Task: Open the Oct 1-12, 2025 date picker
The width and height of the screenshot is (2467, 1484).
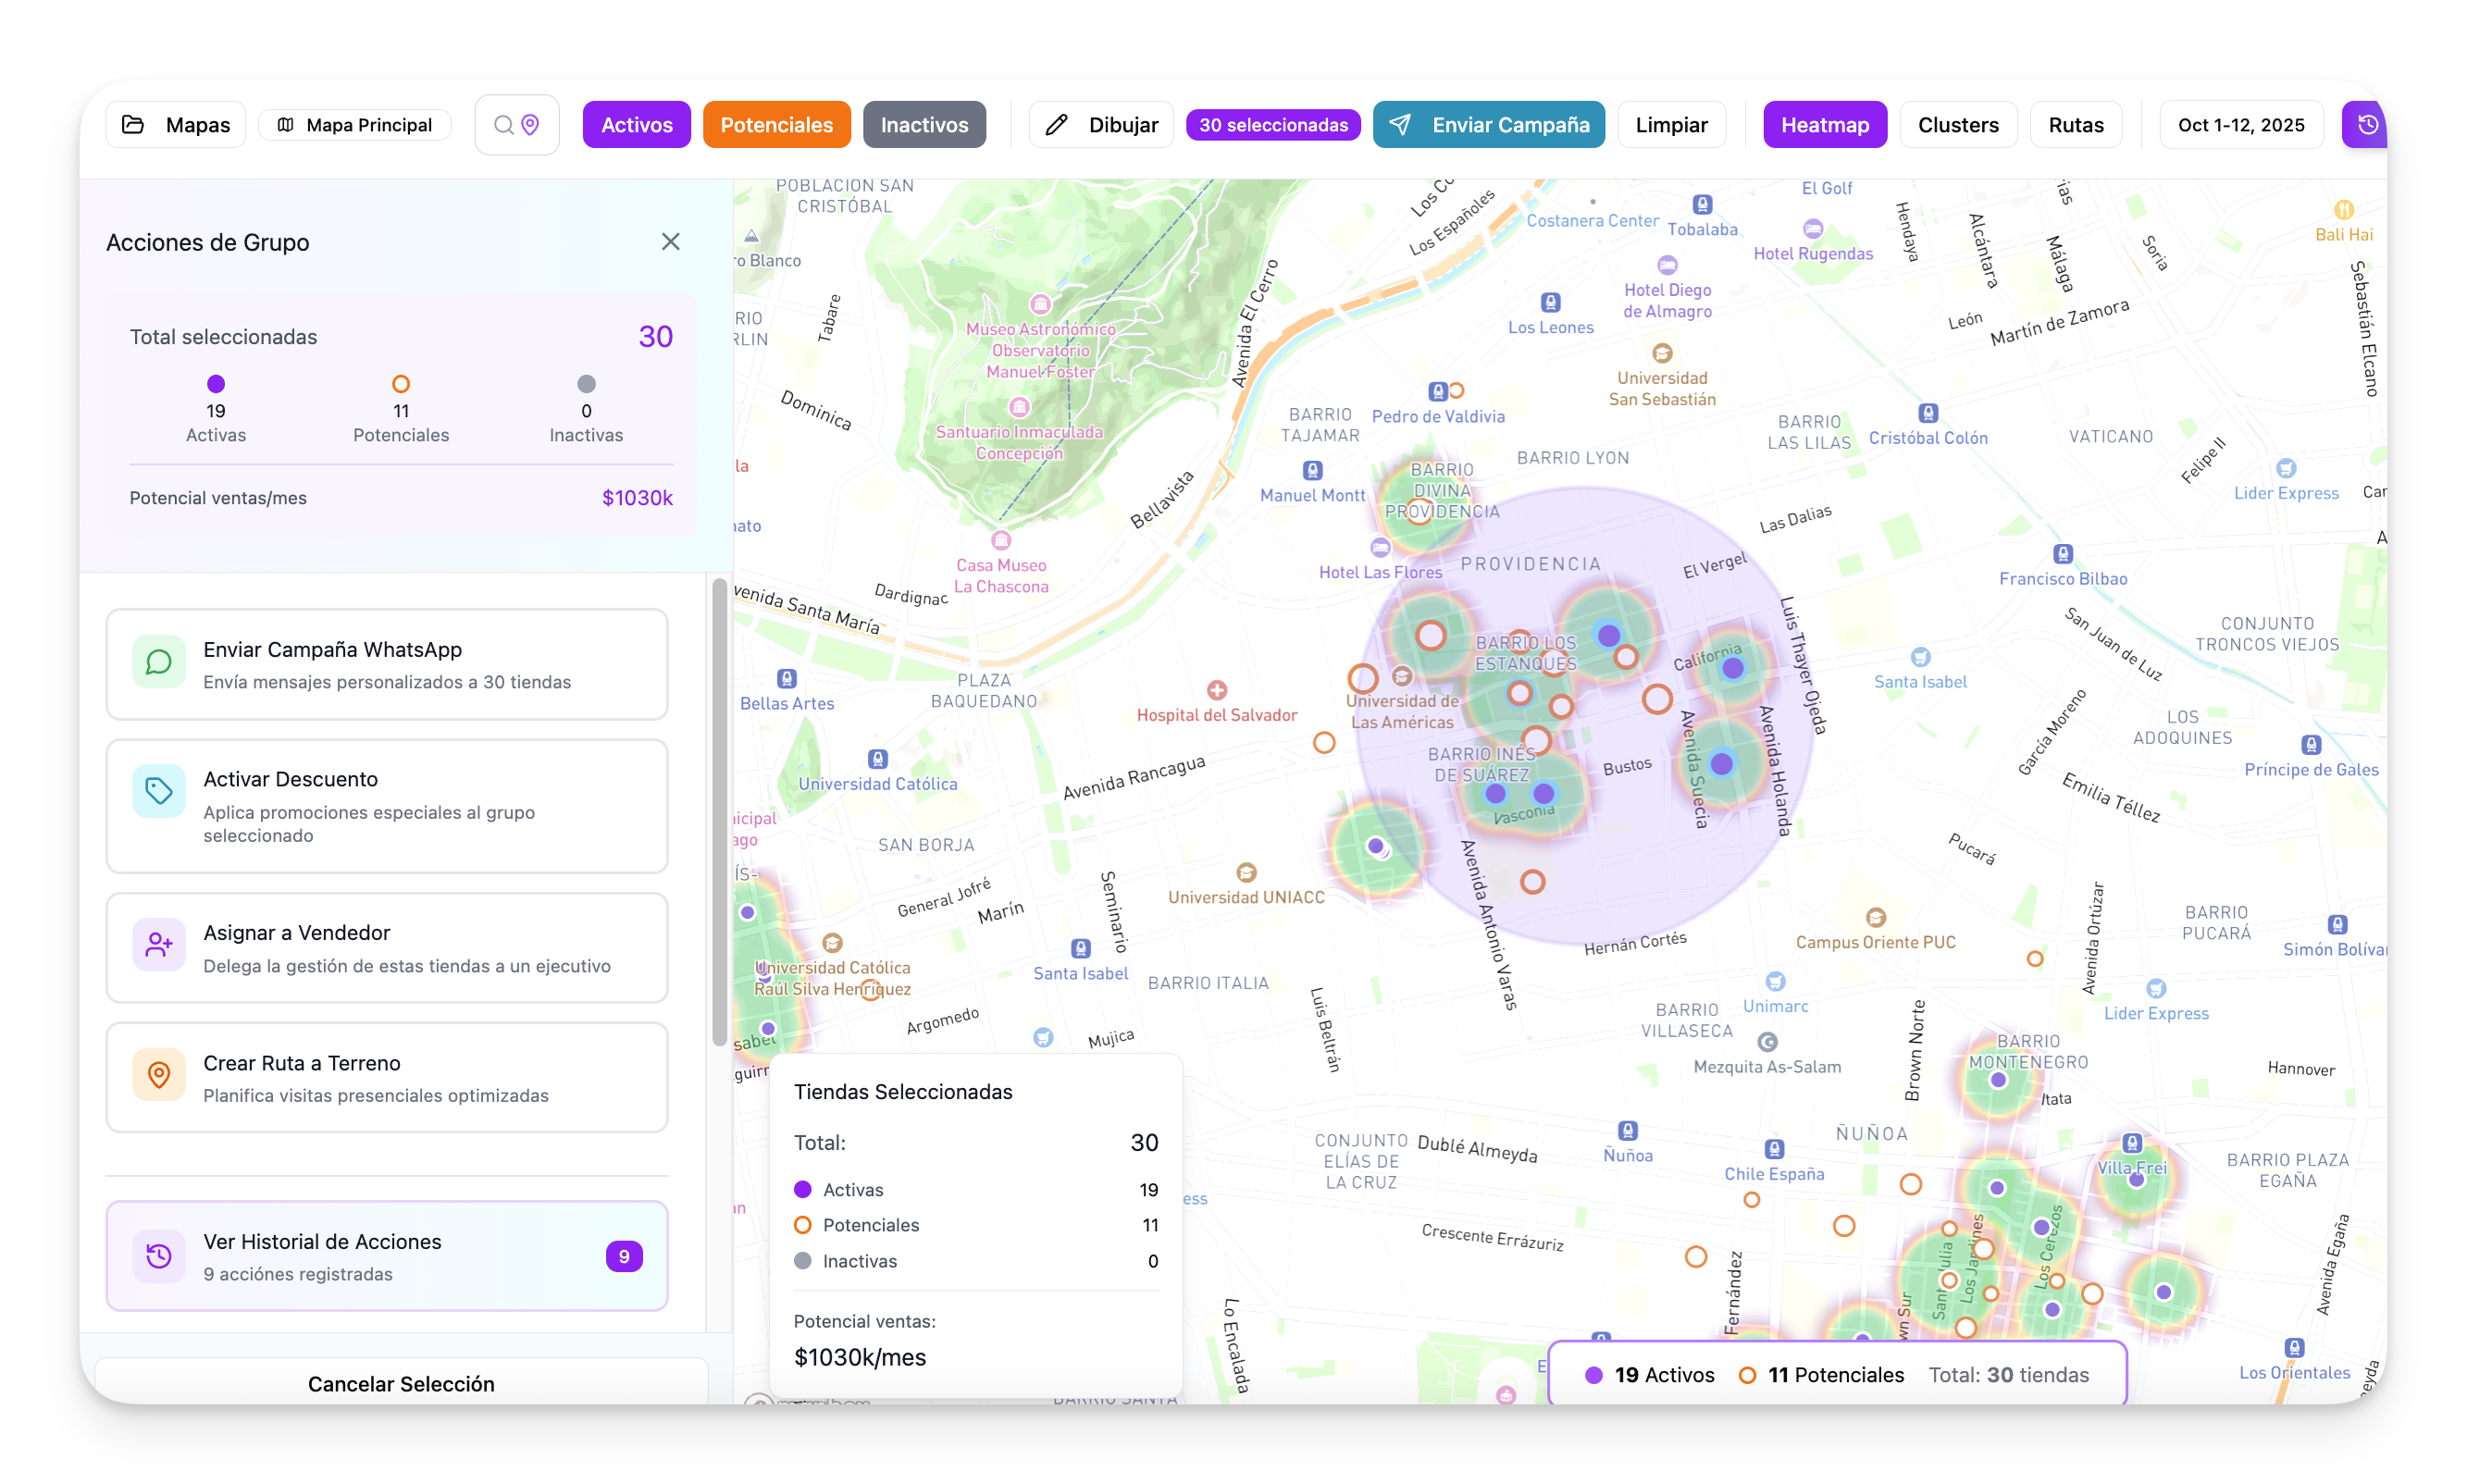Action: point(2240,125)
